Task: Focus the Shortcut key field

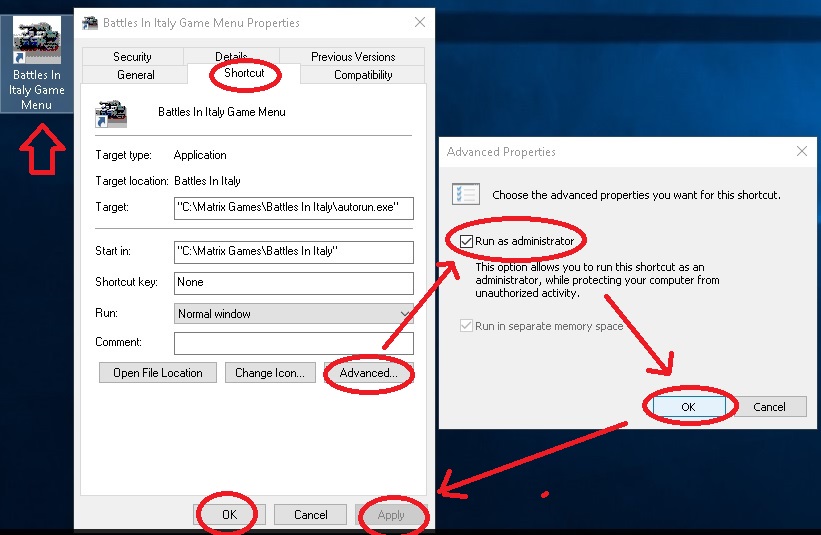Action: click(x=294, y=283)
